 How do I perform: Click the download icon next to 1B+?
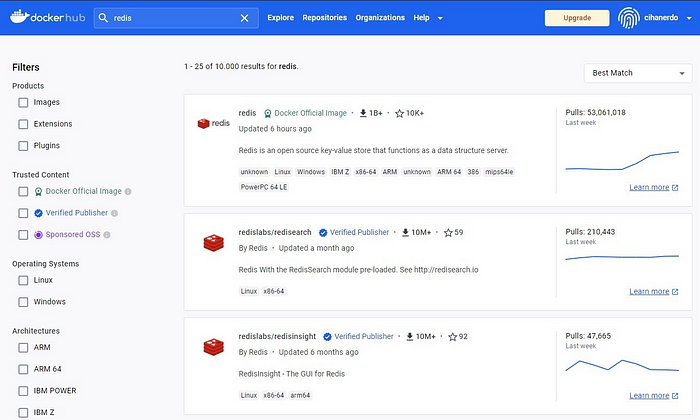point(363,113)
